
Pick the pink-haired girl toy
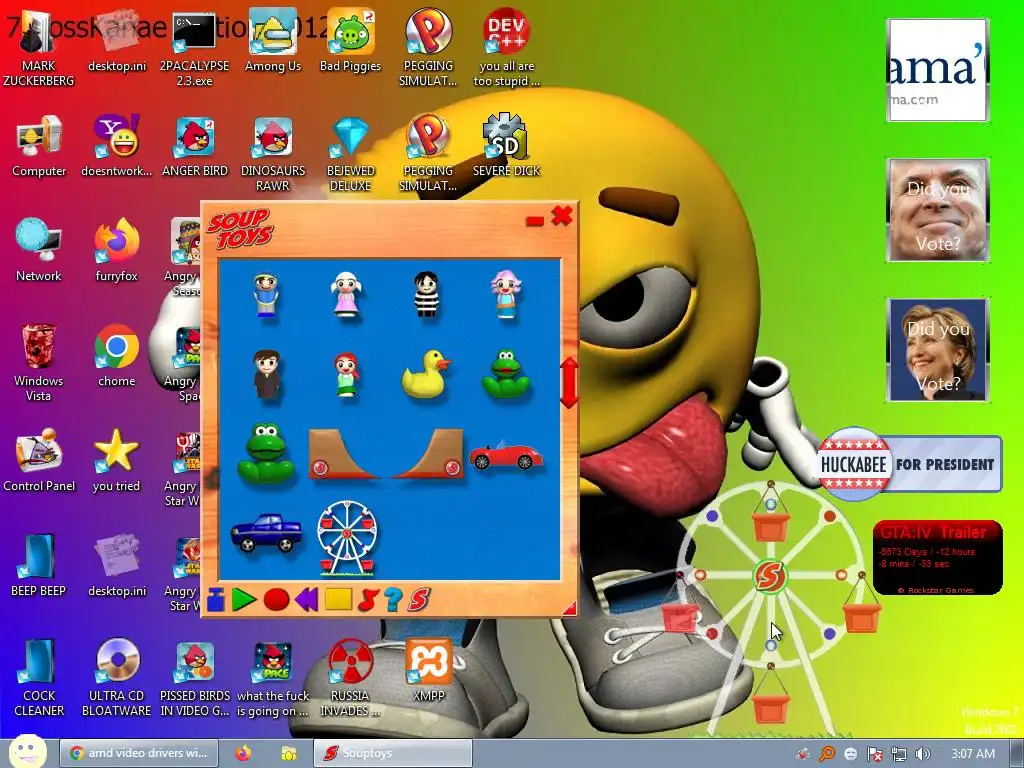(x=506, y=295)
